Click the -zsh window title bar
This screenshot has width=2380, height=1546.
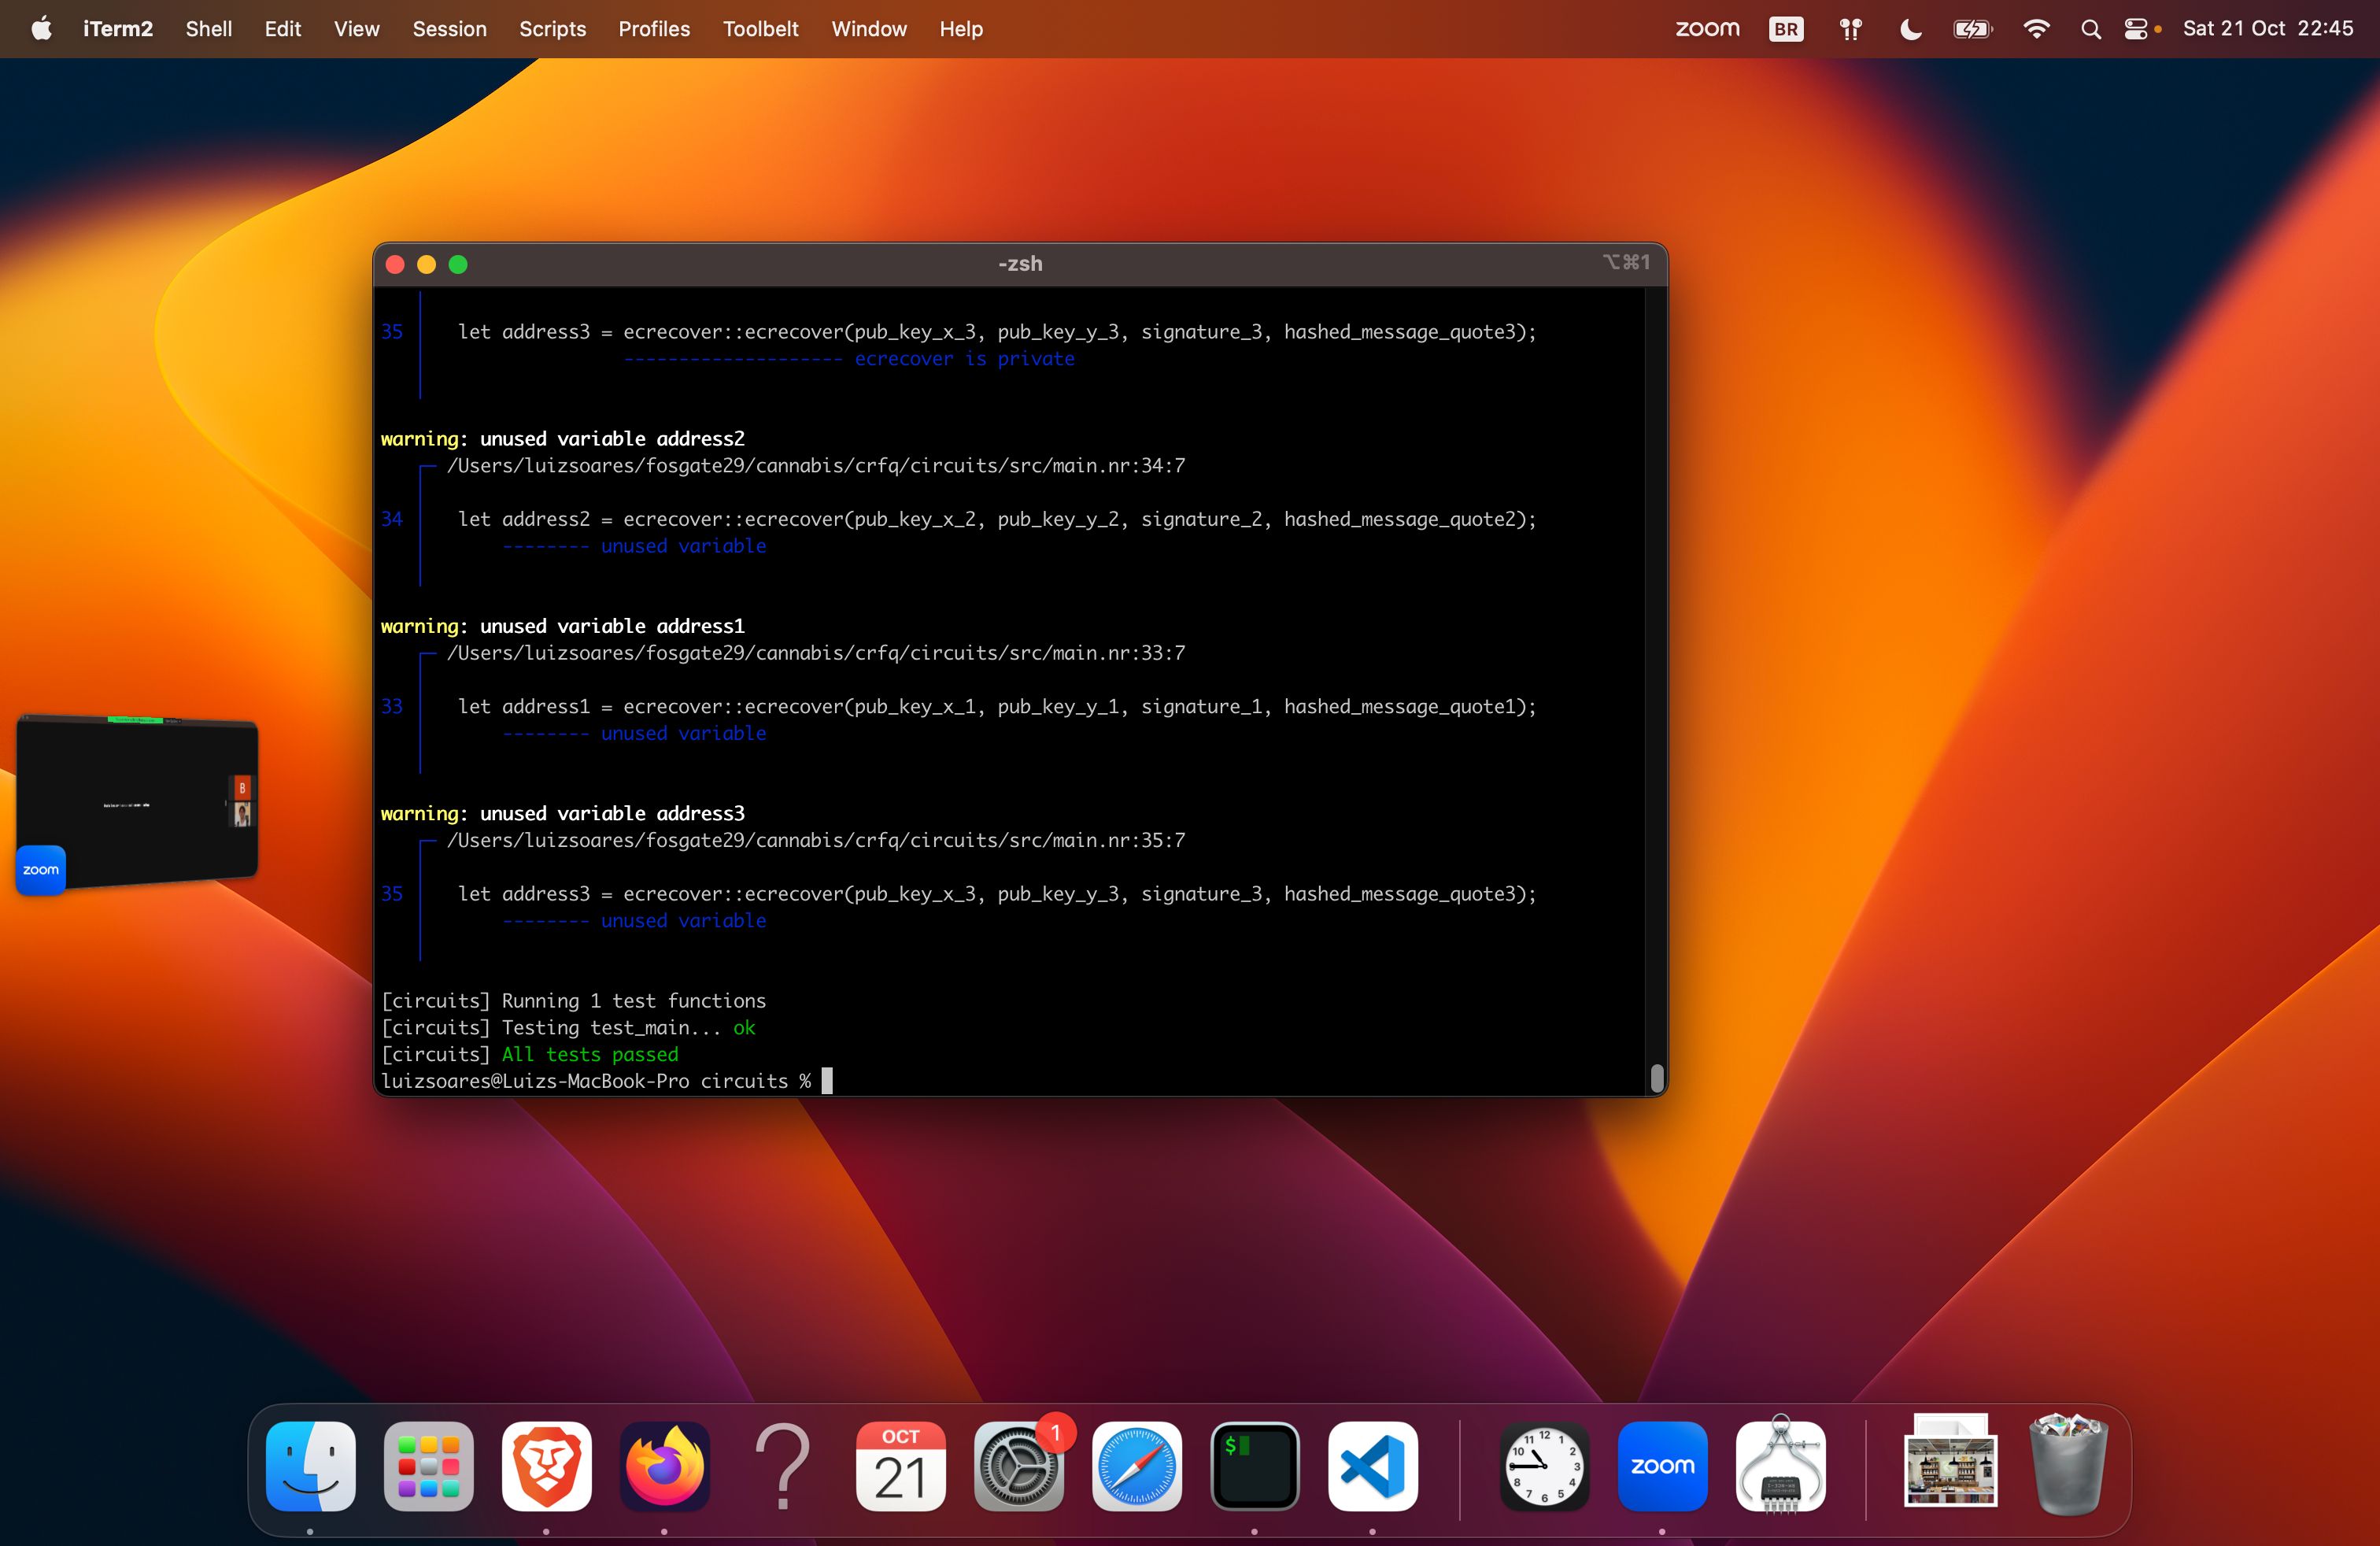point(1020,263)
